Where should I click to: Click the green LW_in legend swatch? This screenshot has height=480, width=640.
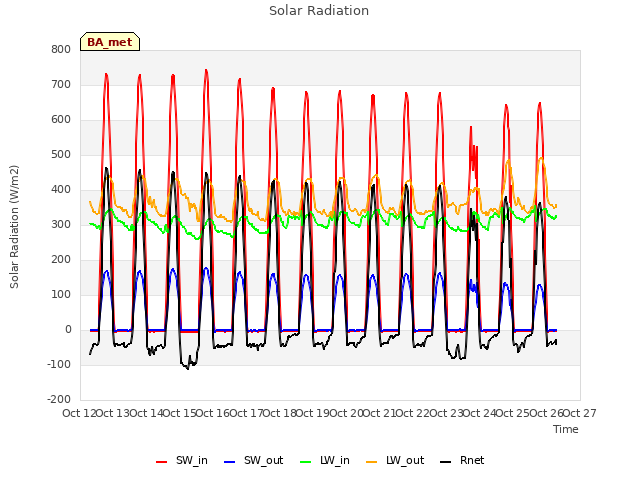click(306, 462)
